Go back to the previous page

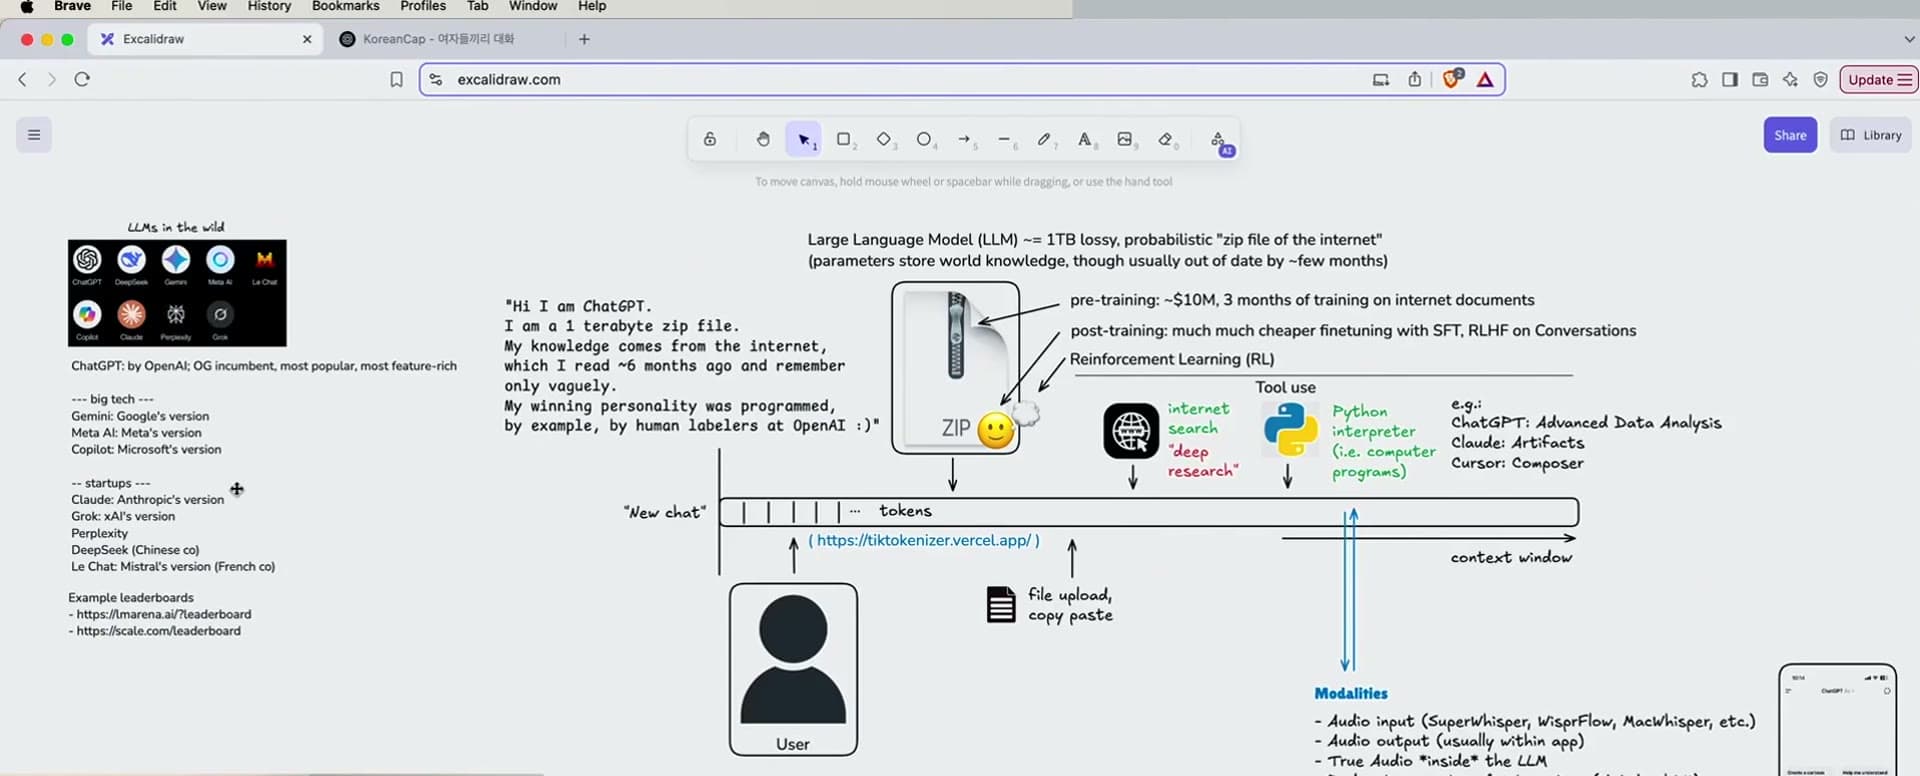(22, 79)
